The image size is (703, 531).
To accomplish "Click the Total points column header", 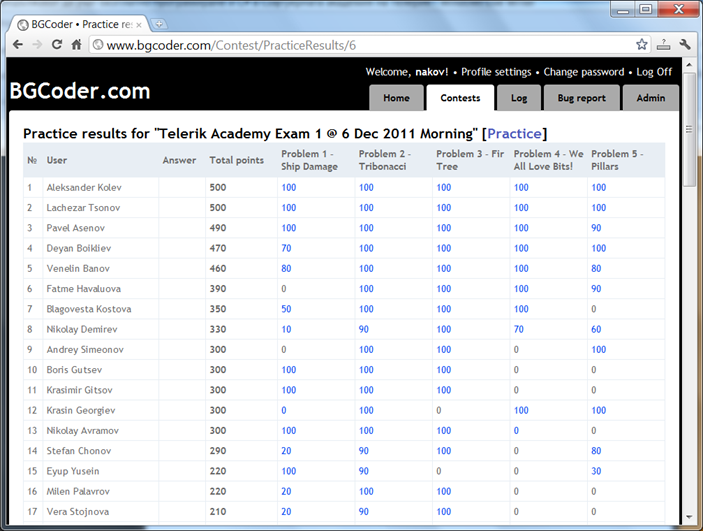I will [x=236, y=160].
